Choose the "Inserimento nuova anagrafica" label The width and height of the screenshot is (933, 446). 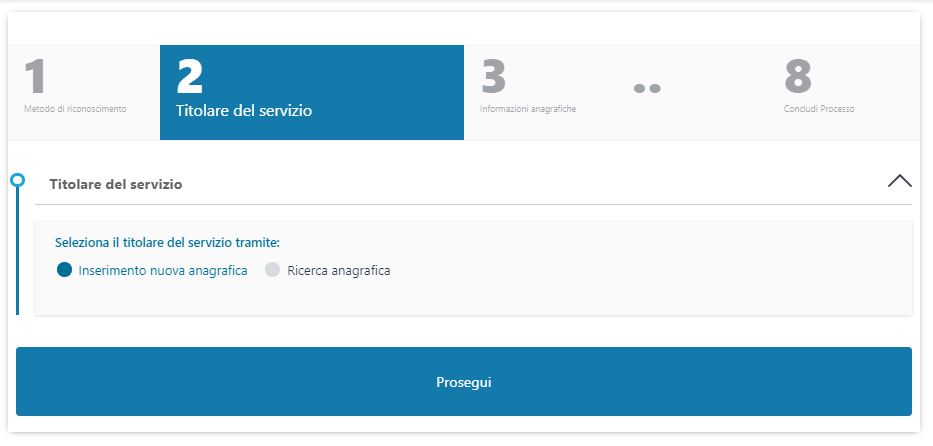(x=163, y=271)
